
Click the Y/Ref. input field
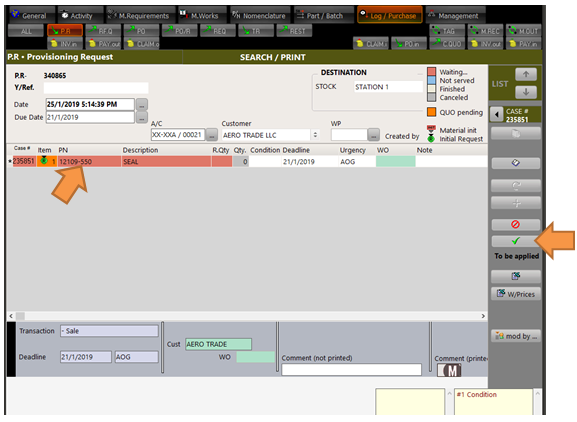point(96,88)
